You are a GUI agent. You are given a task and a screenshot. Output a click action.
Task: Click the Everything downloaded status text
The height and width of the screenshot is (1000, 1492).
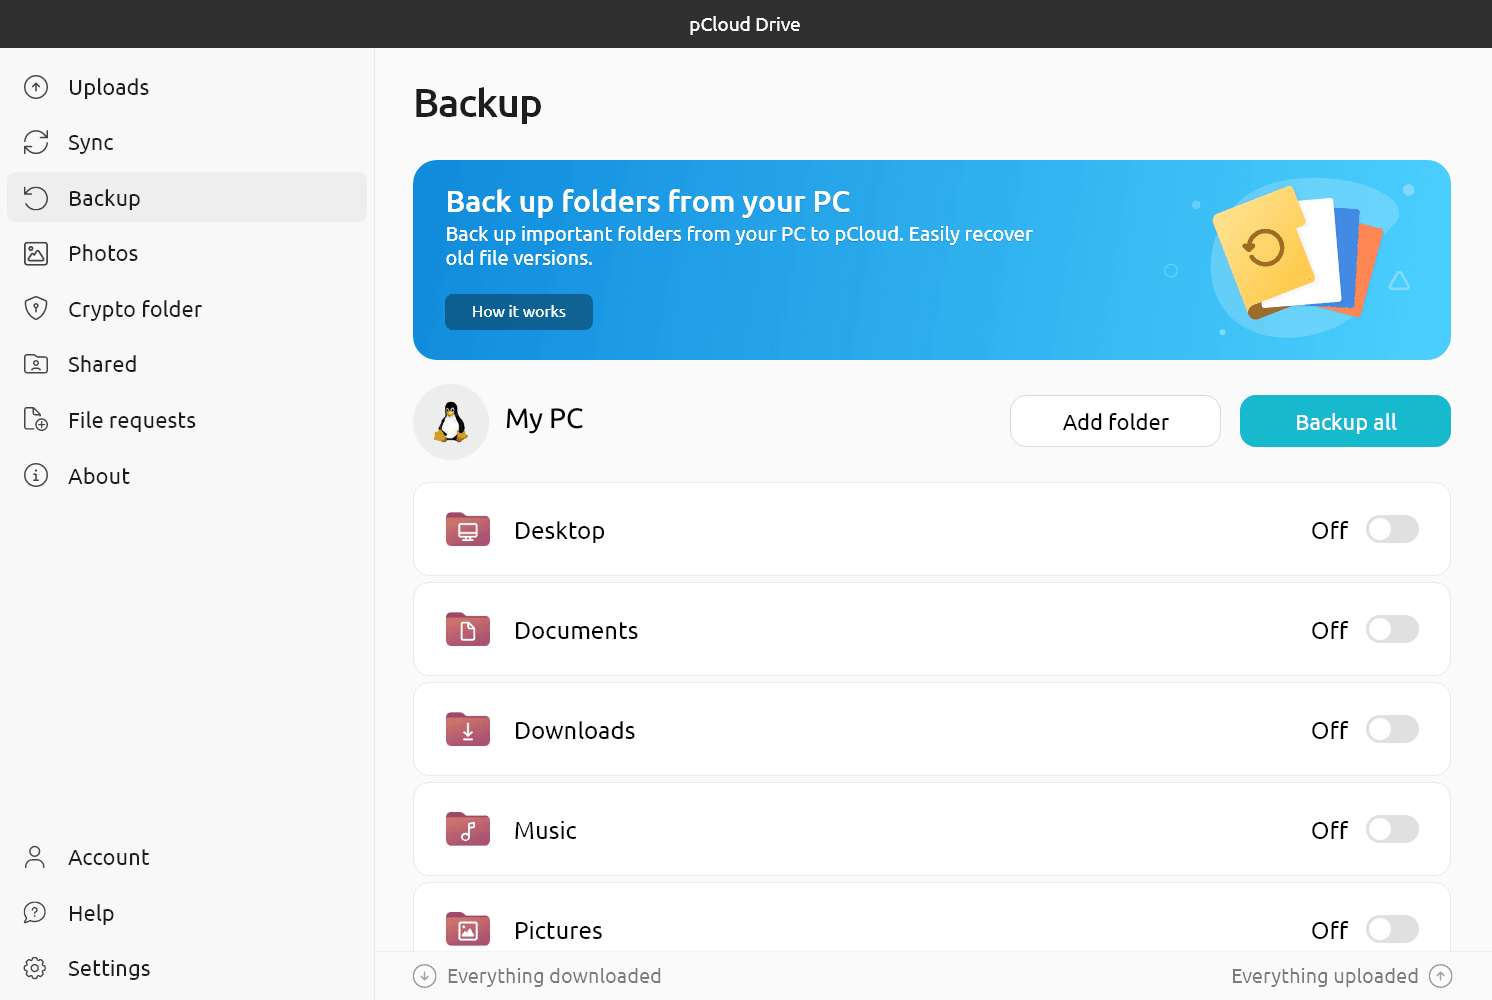tap(554, 976)
